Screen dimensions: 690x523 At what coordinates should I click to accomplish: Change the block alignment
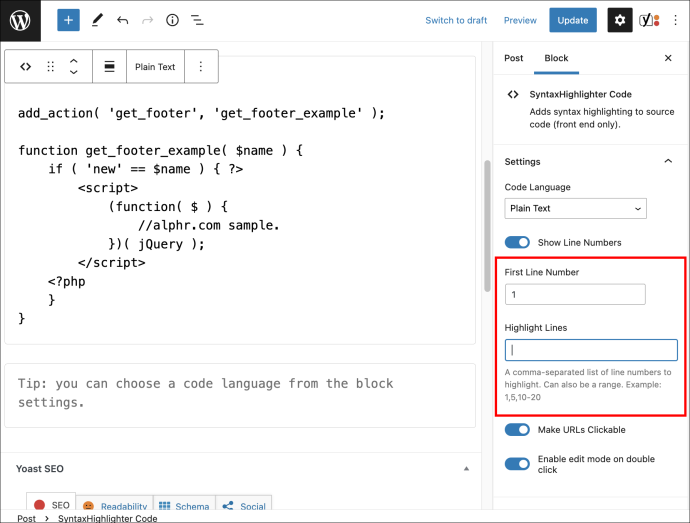110,66
